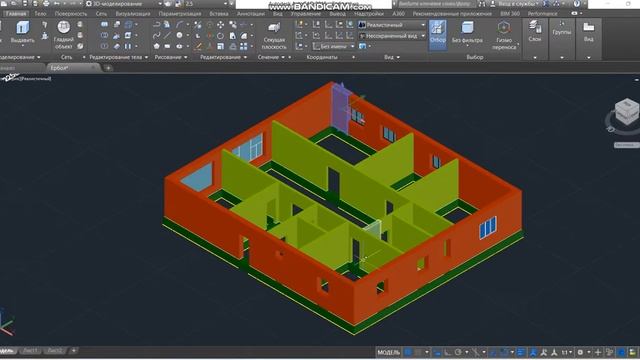
Task: Click the ViewCube in the viewport
Action: coord(626,112)
